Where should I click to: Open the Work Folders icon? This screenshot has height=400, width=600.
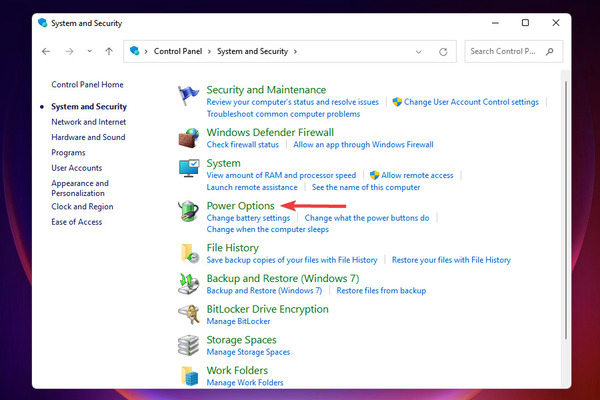tap(189, 376)
